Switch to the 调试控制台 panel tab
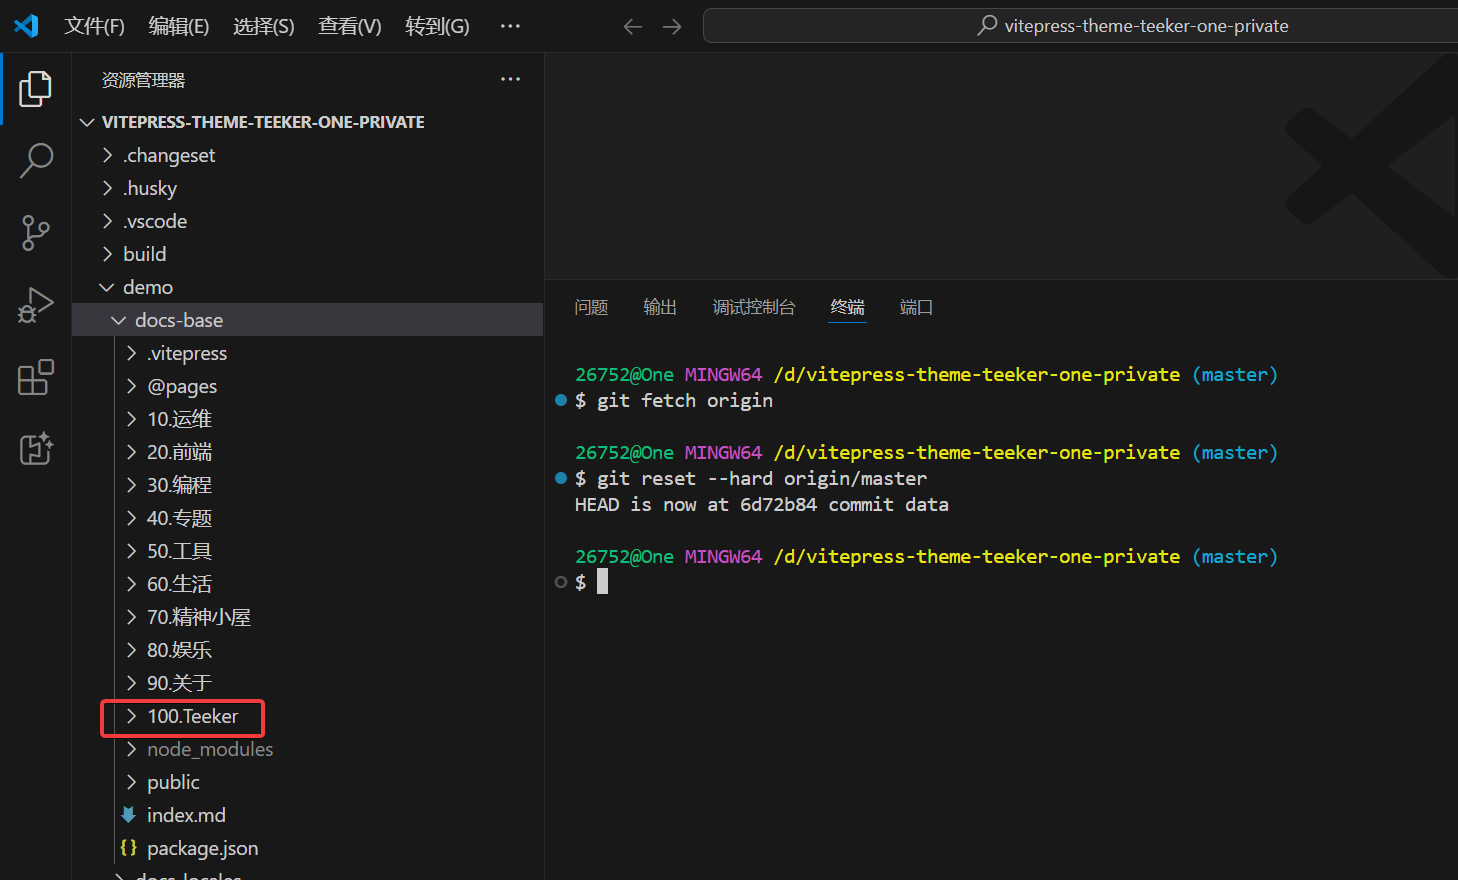1458x880 pixels. 754,307
